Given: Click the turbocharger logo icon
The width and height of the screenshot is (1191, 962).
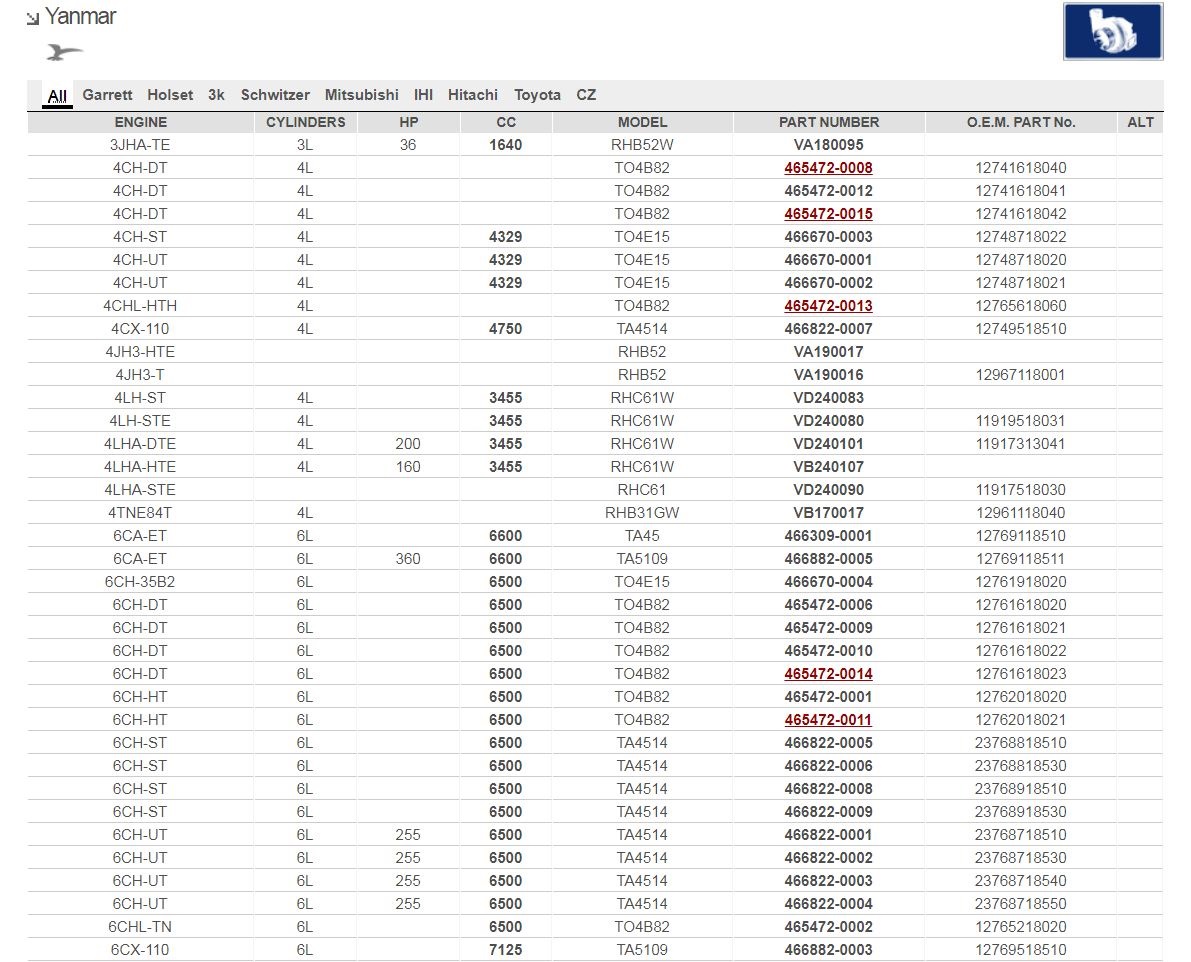Looking at the screenshot, I should point(1113,32).
